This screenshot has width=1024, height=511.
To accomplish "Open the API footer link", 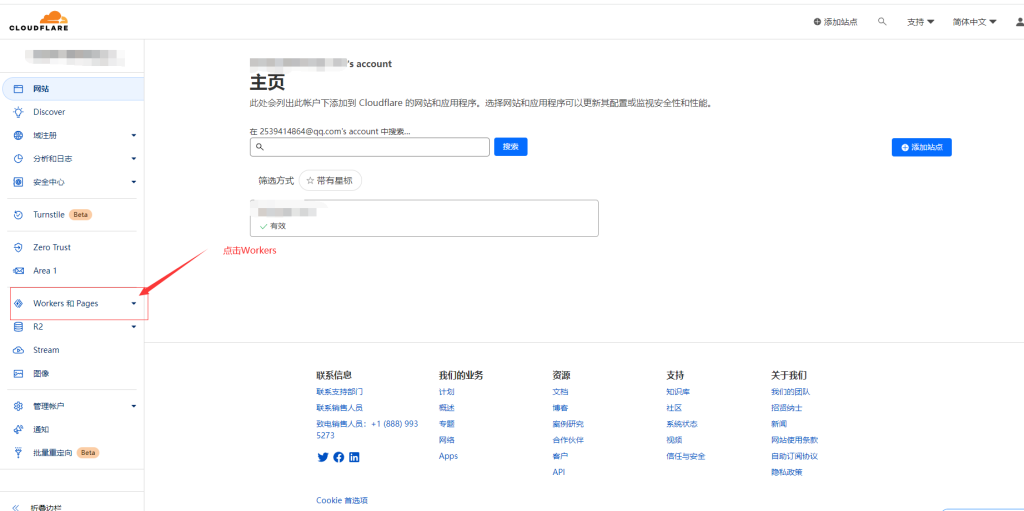I will coord(558,472).
